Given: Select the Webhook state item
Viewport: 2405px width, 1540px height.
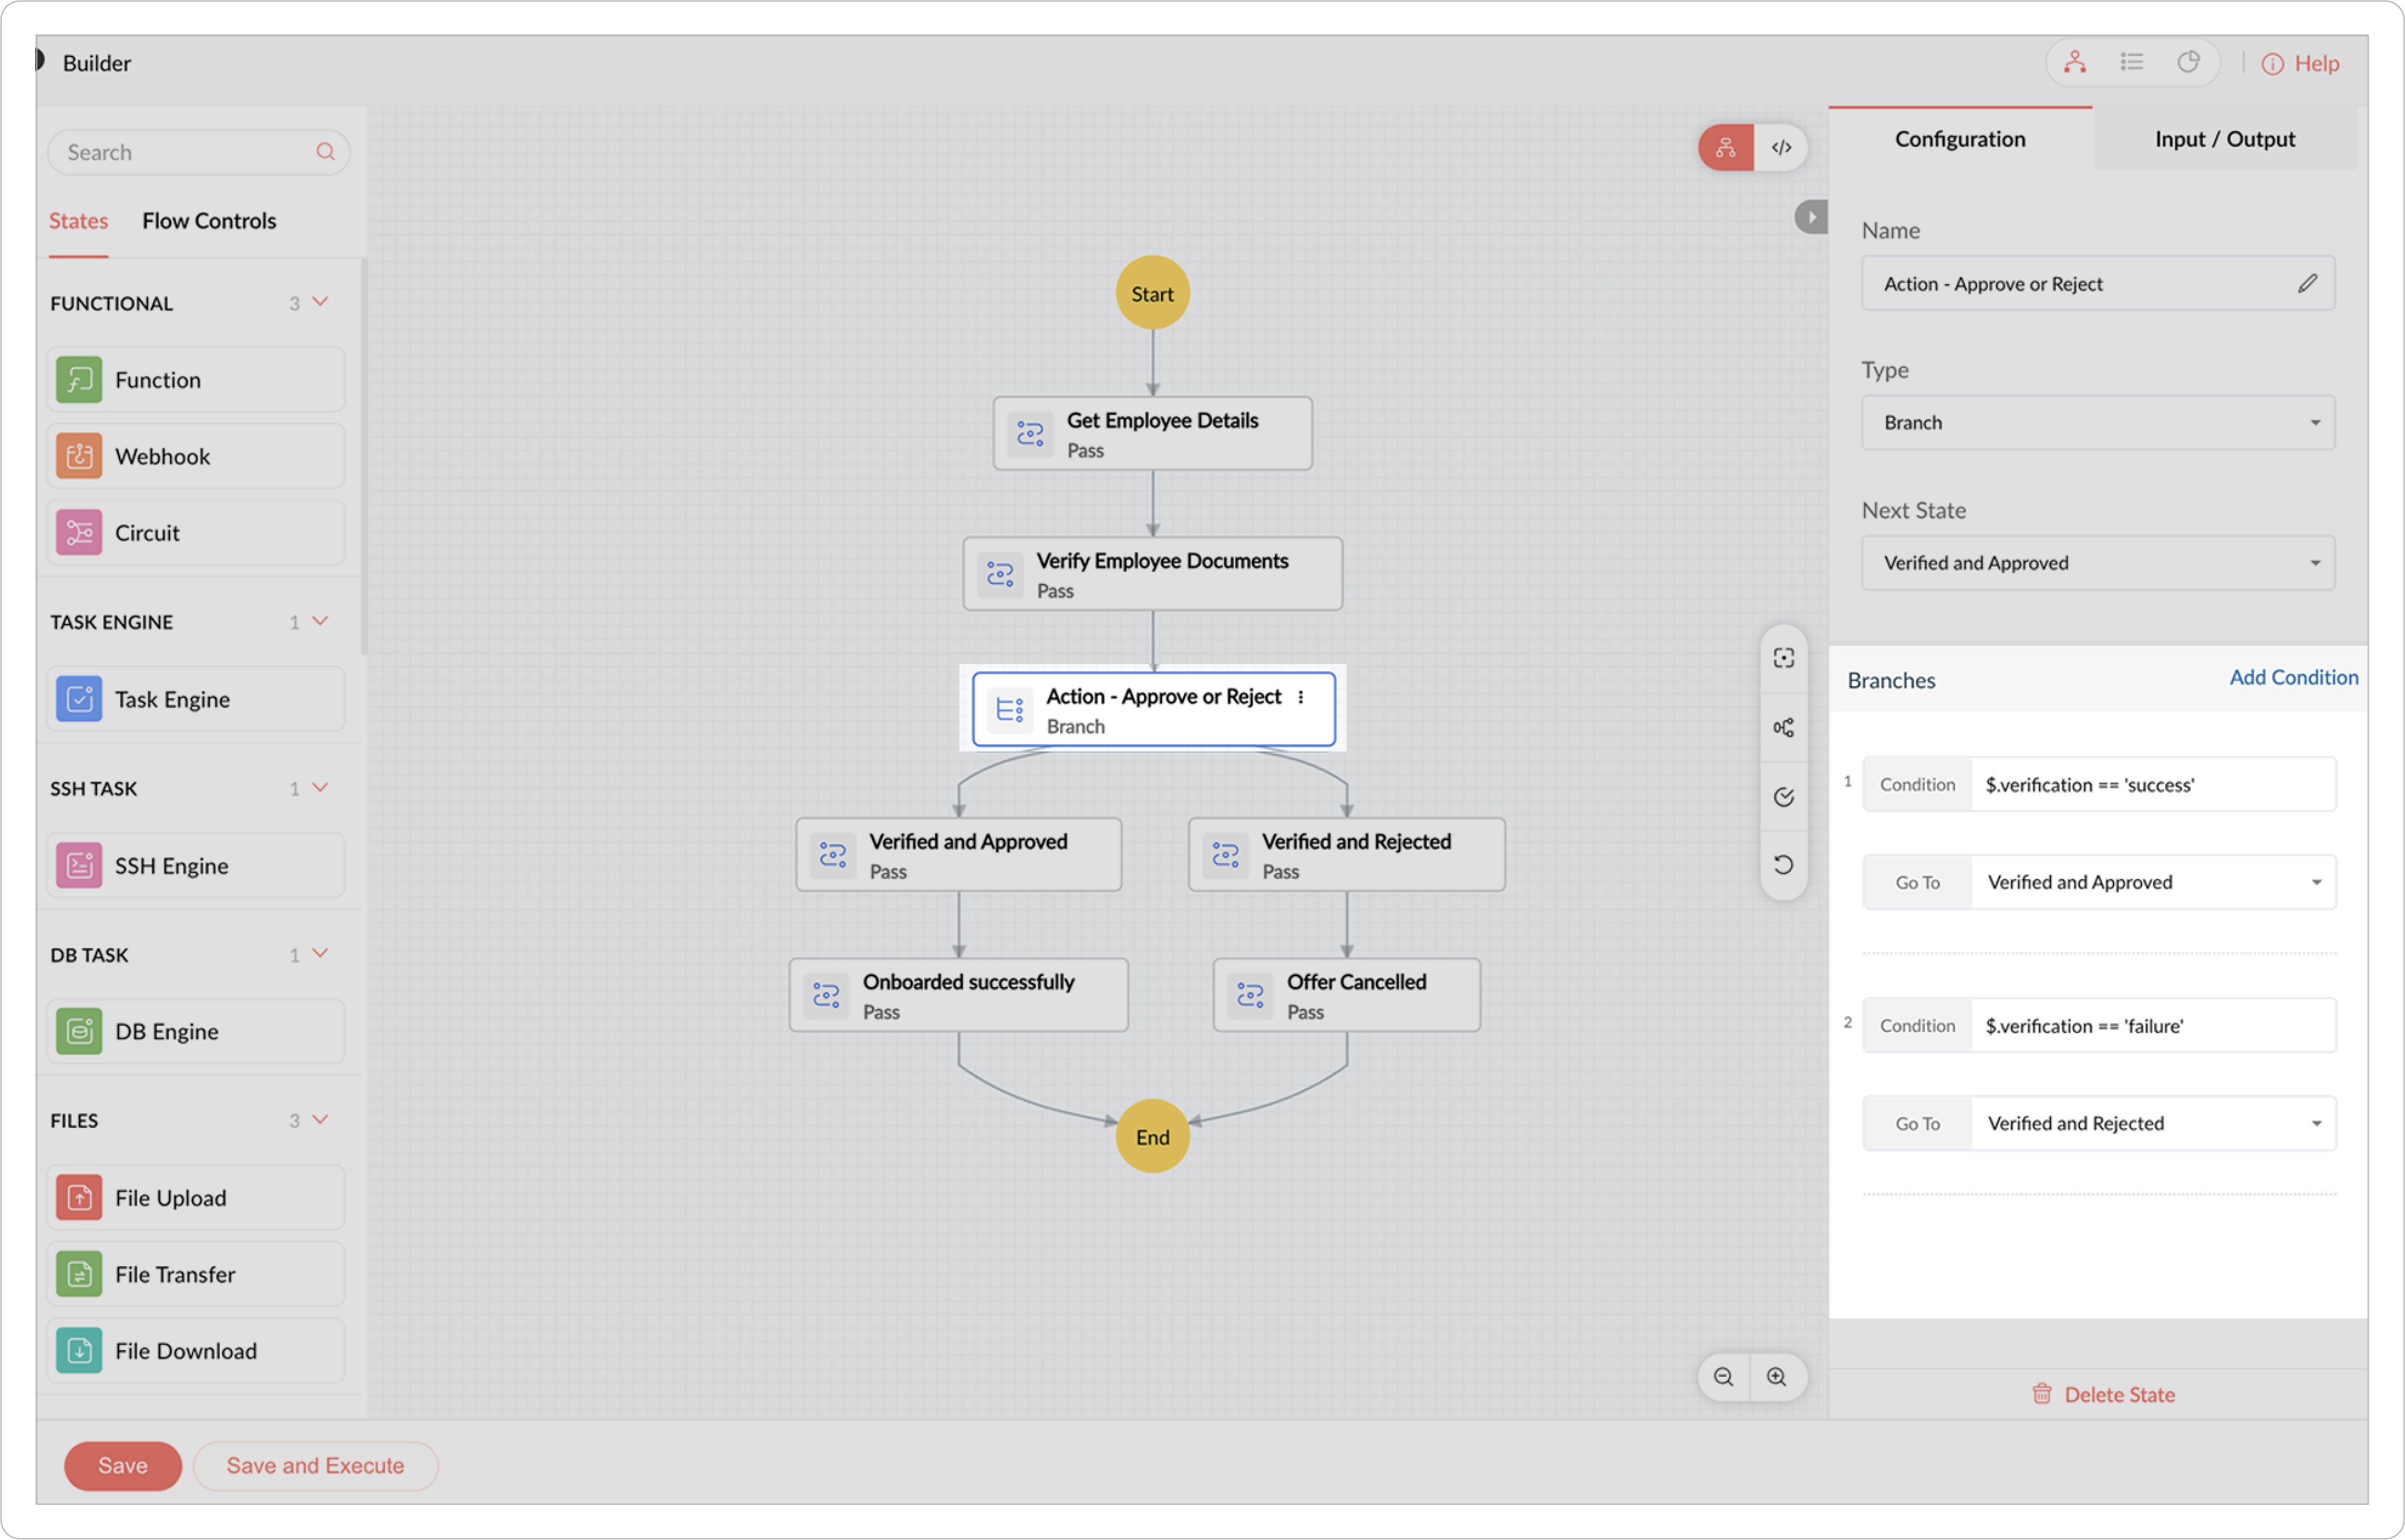Looking at the screenshot, I should pos(196,457).
